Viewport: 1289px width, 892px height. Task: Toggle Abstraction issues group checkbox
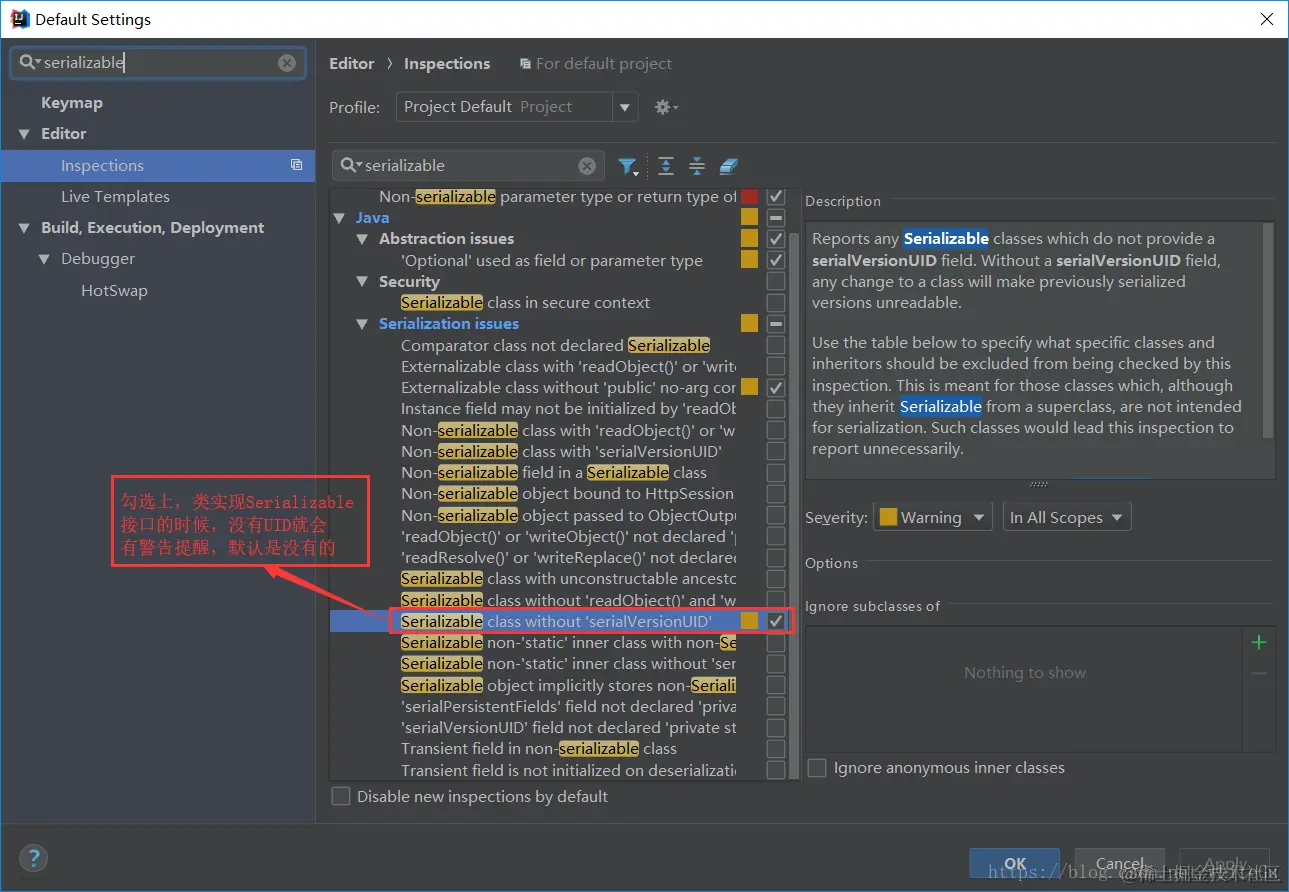tap(776, 239)
